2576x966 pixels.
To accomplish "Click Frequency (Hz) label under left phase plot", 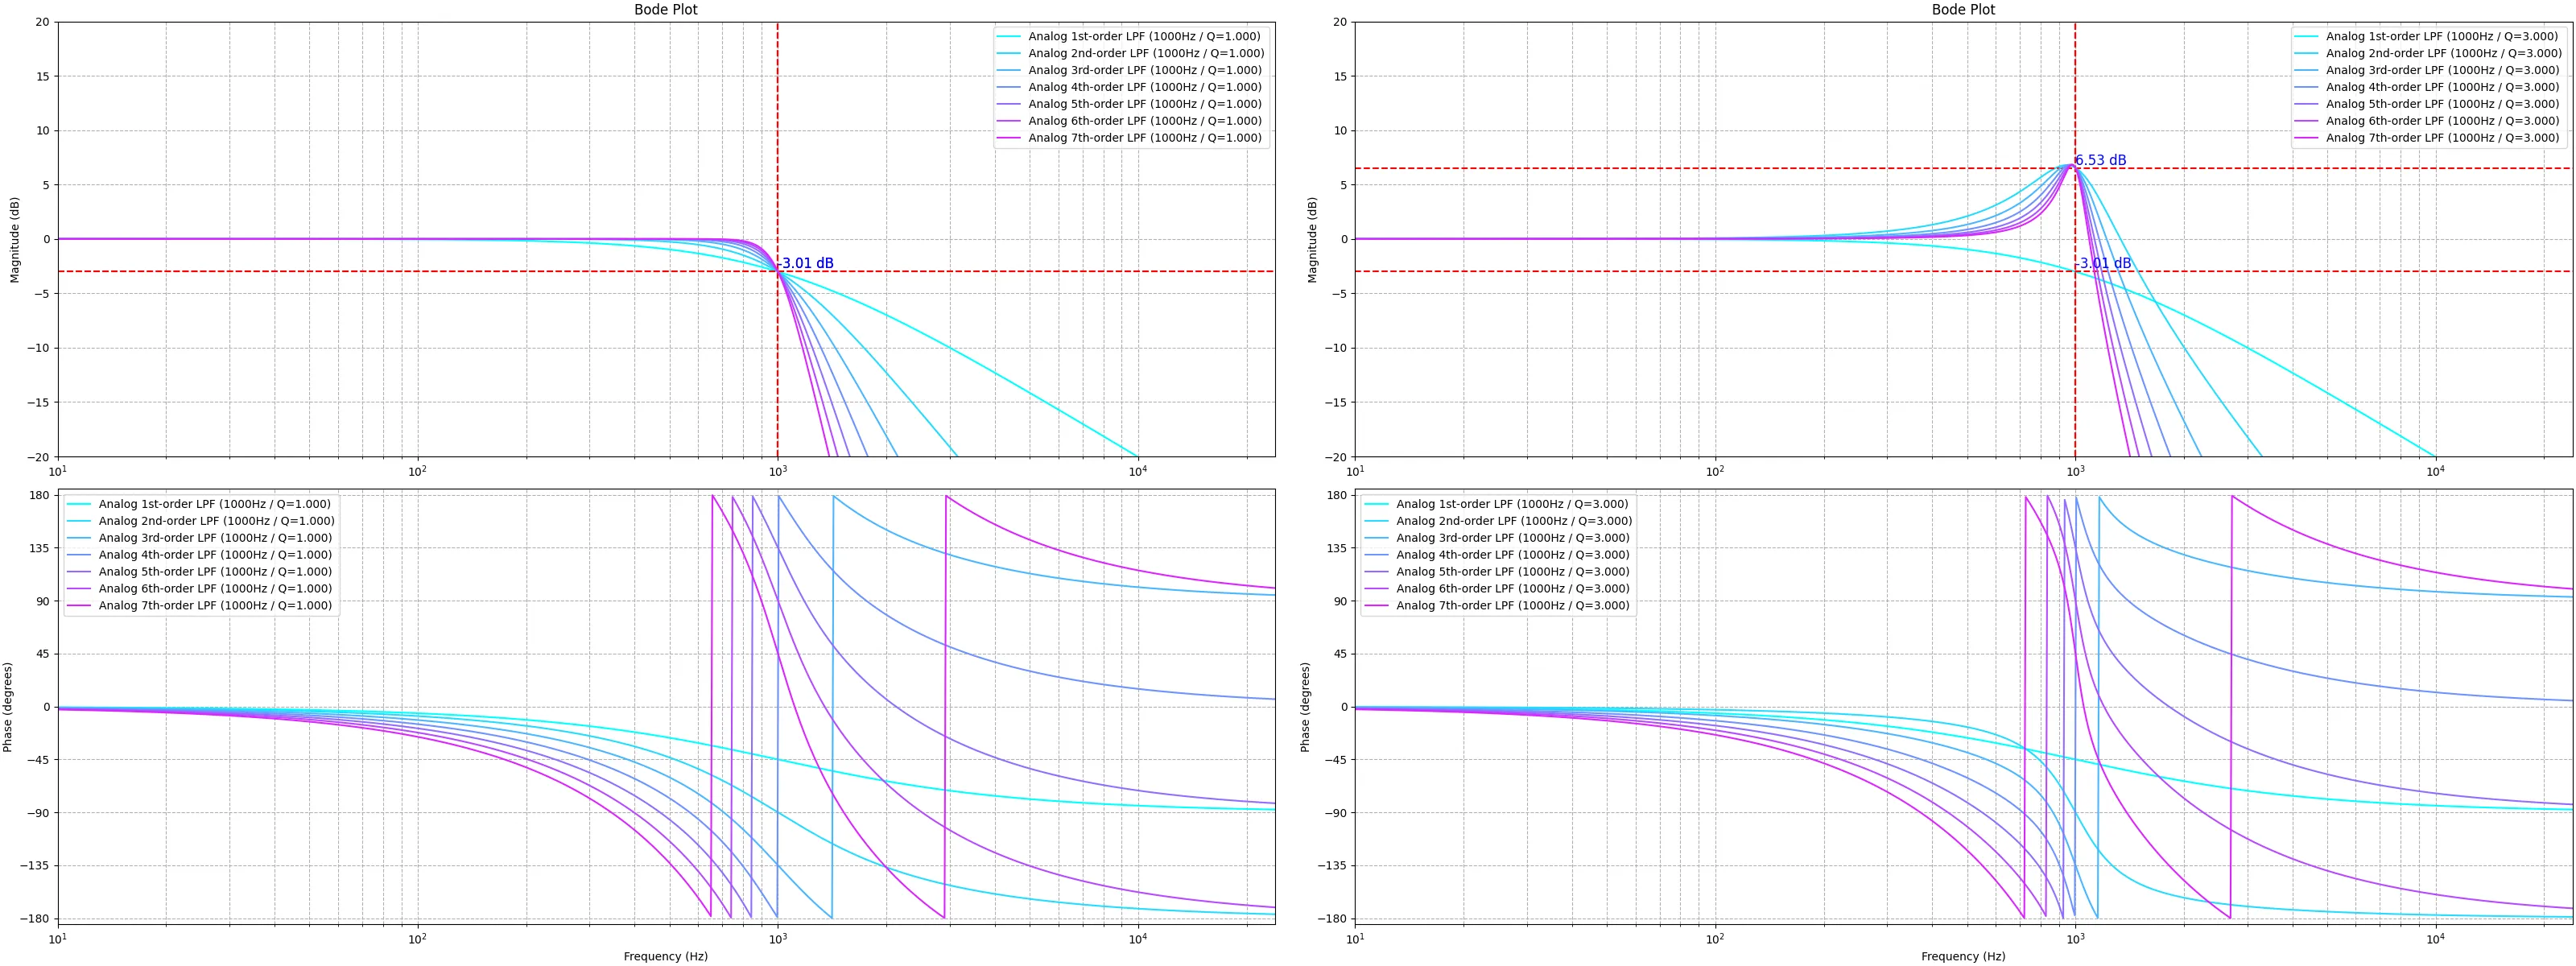I will [x=666, y=957].
